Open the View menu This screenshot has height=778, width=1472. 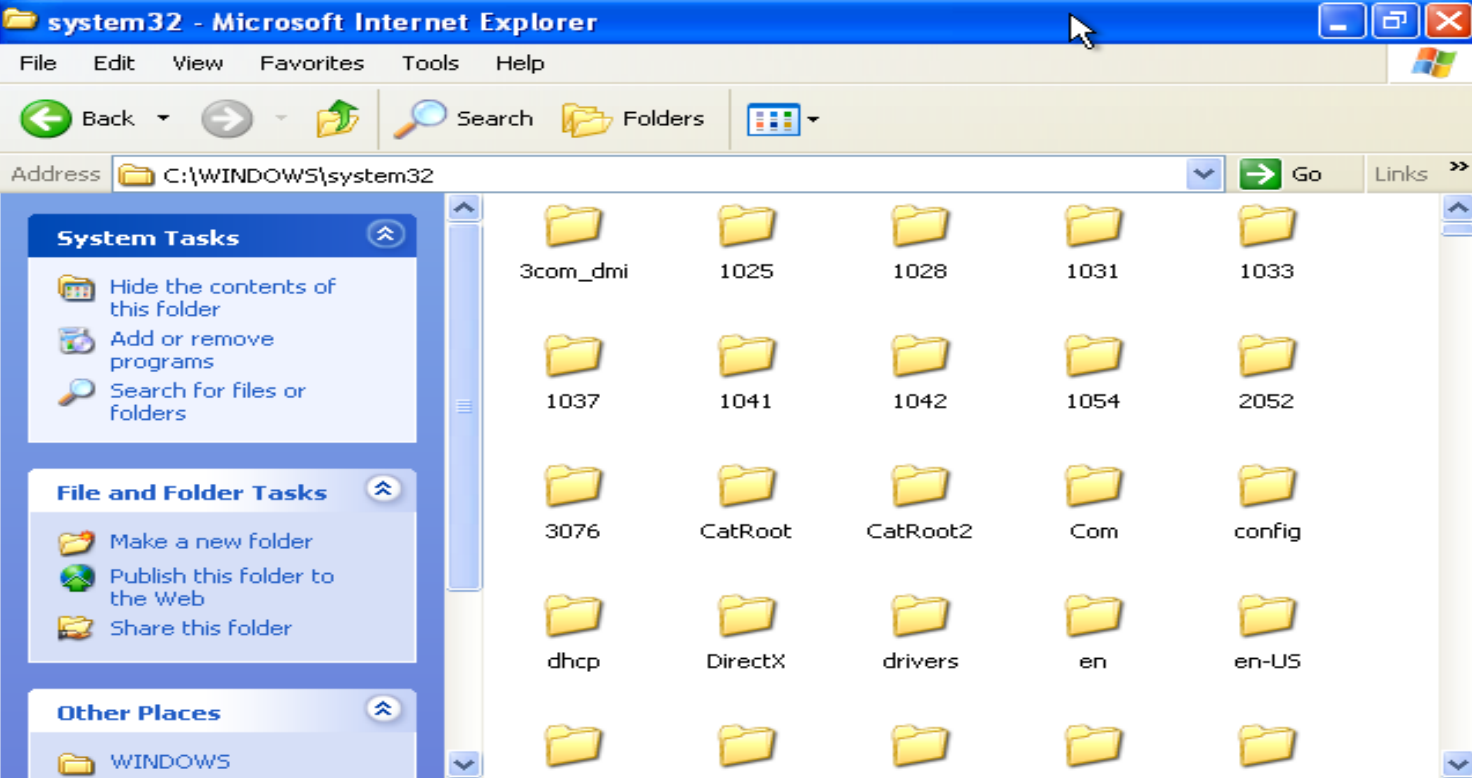click(197, 63)
